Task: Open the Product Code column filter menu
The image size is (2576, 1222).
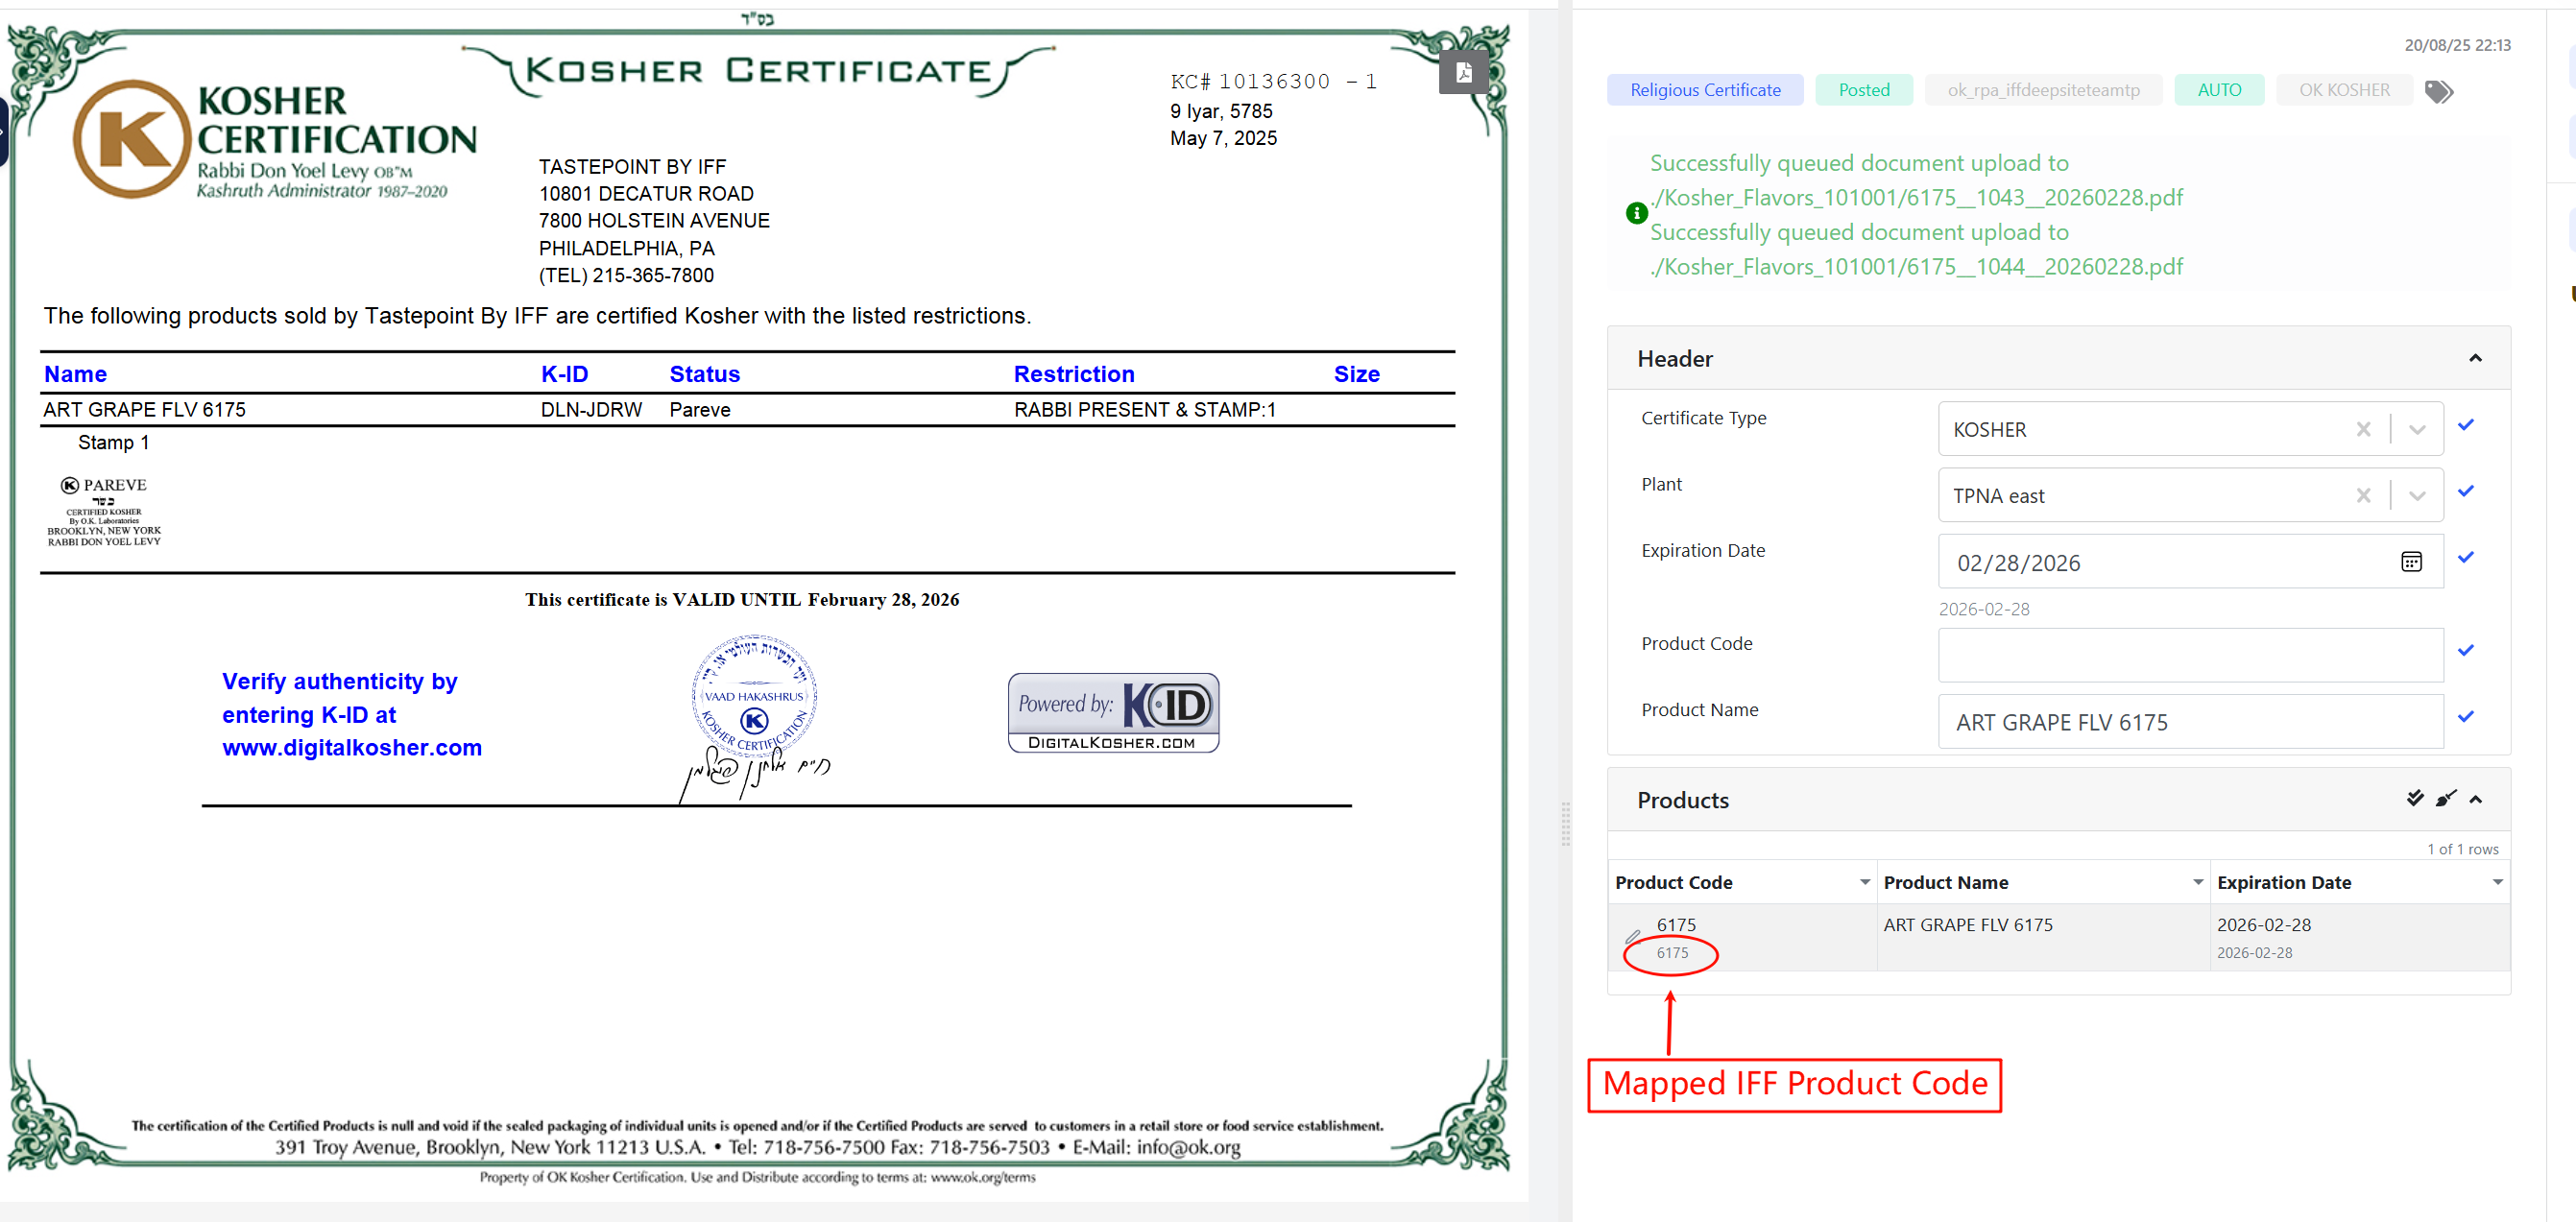Action: (1864, 882)
